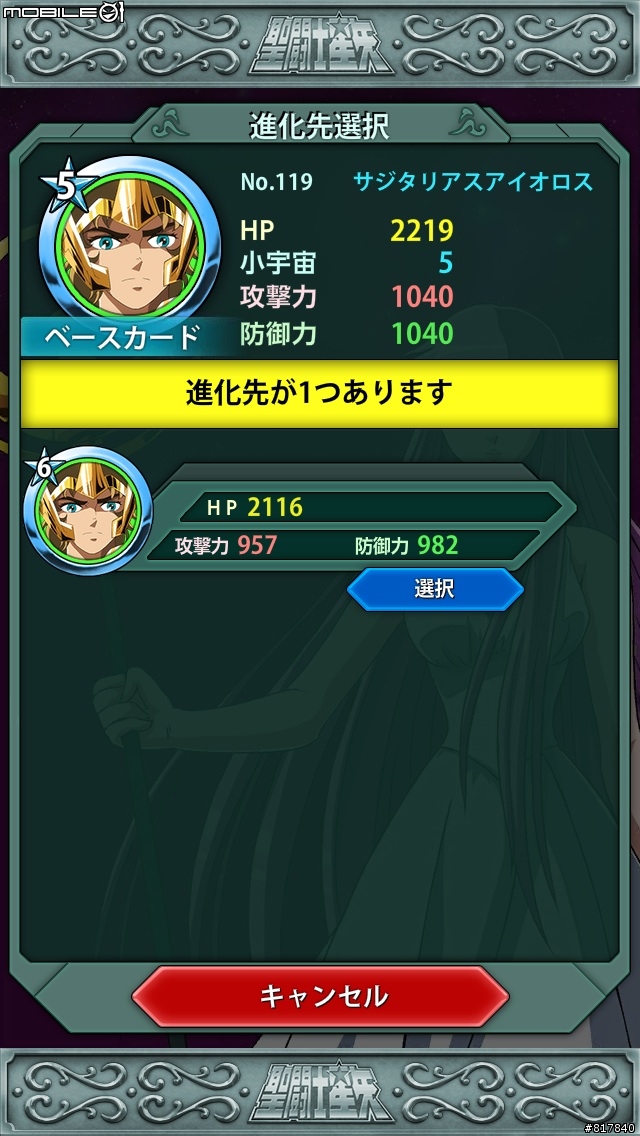Tap the 6-star evolution card portrait
The image size is (640, 1136).
[x=88, y=510]
